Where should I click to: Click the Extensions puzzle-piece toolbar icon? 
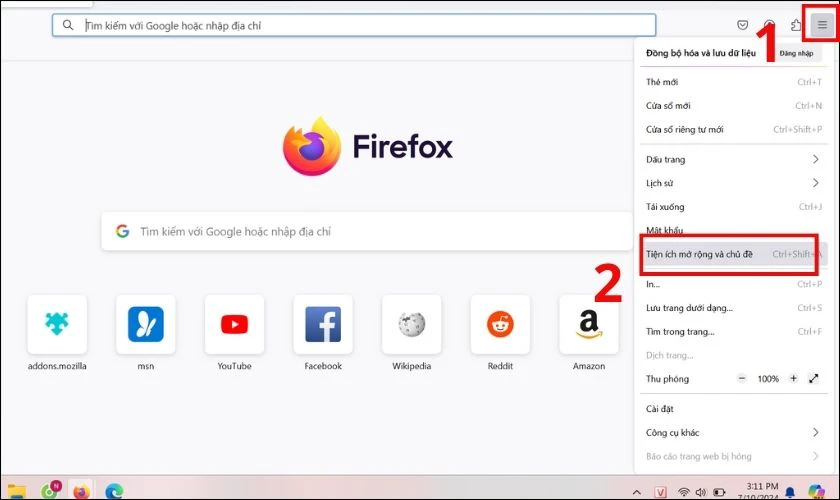(796, 25)
